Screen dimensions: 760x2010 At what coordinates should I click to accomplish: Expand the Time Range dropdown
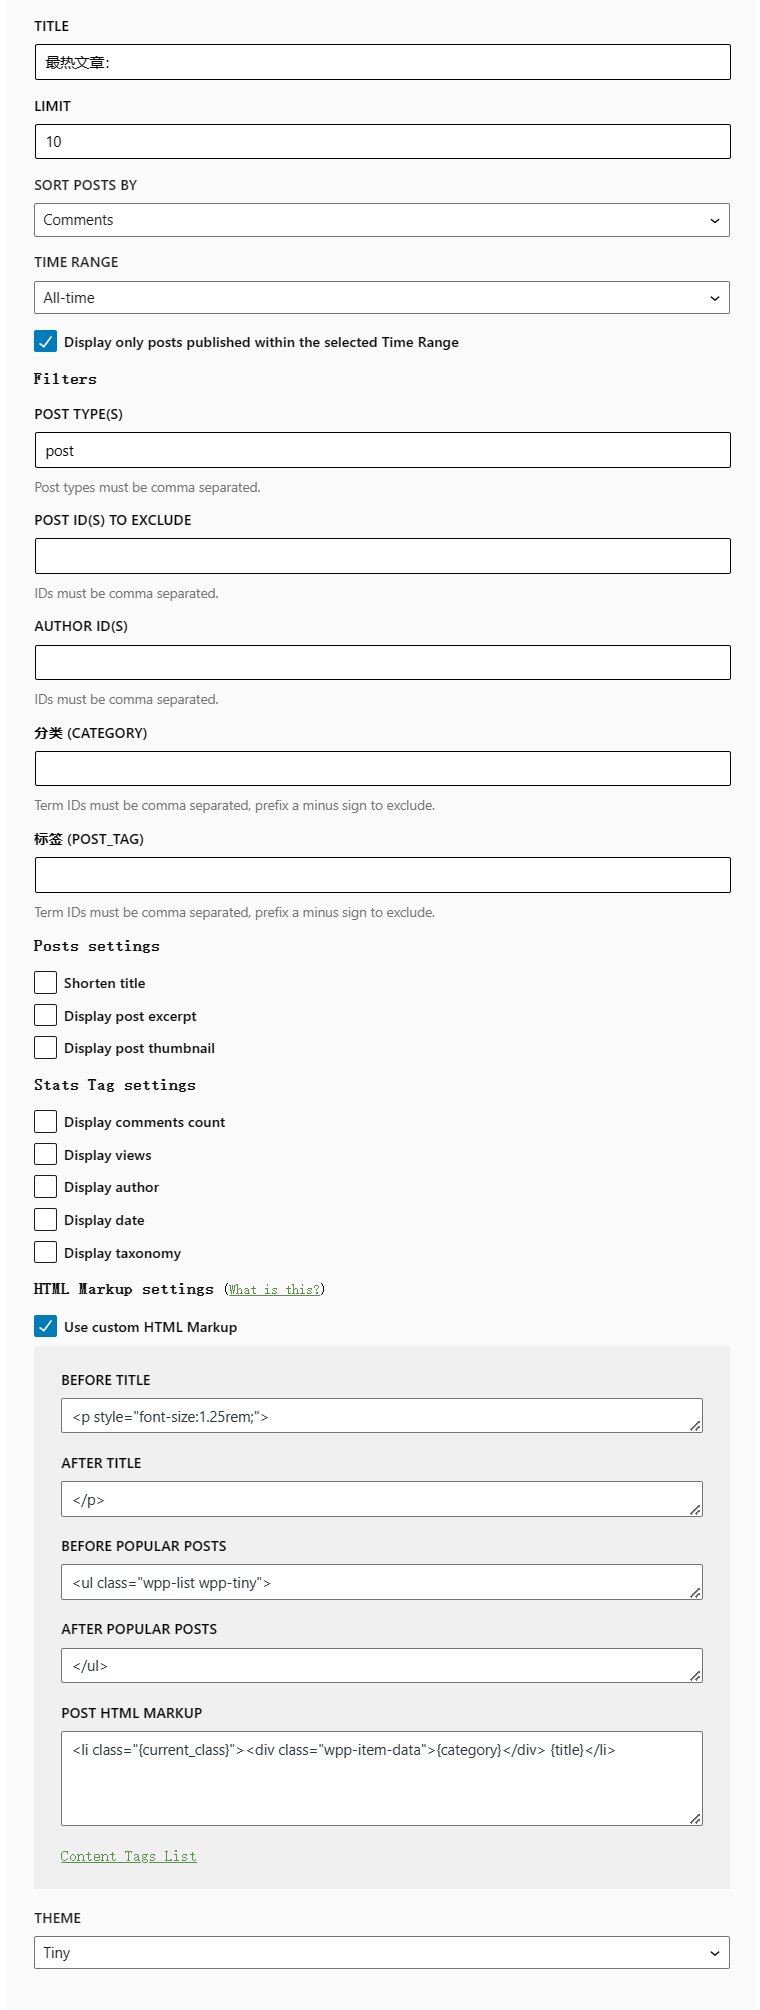coord(381,298)
